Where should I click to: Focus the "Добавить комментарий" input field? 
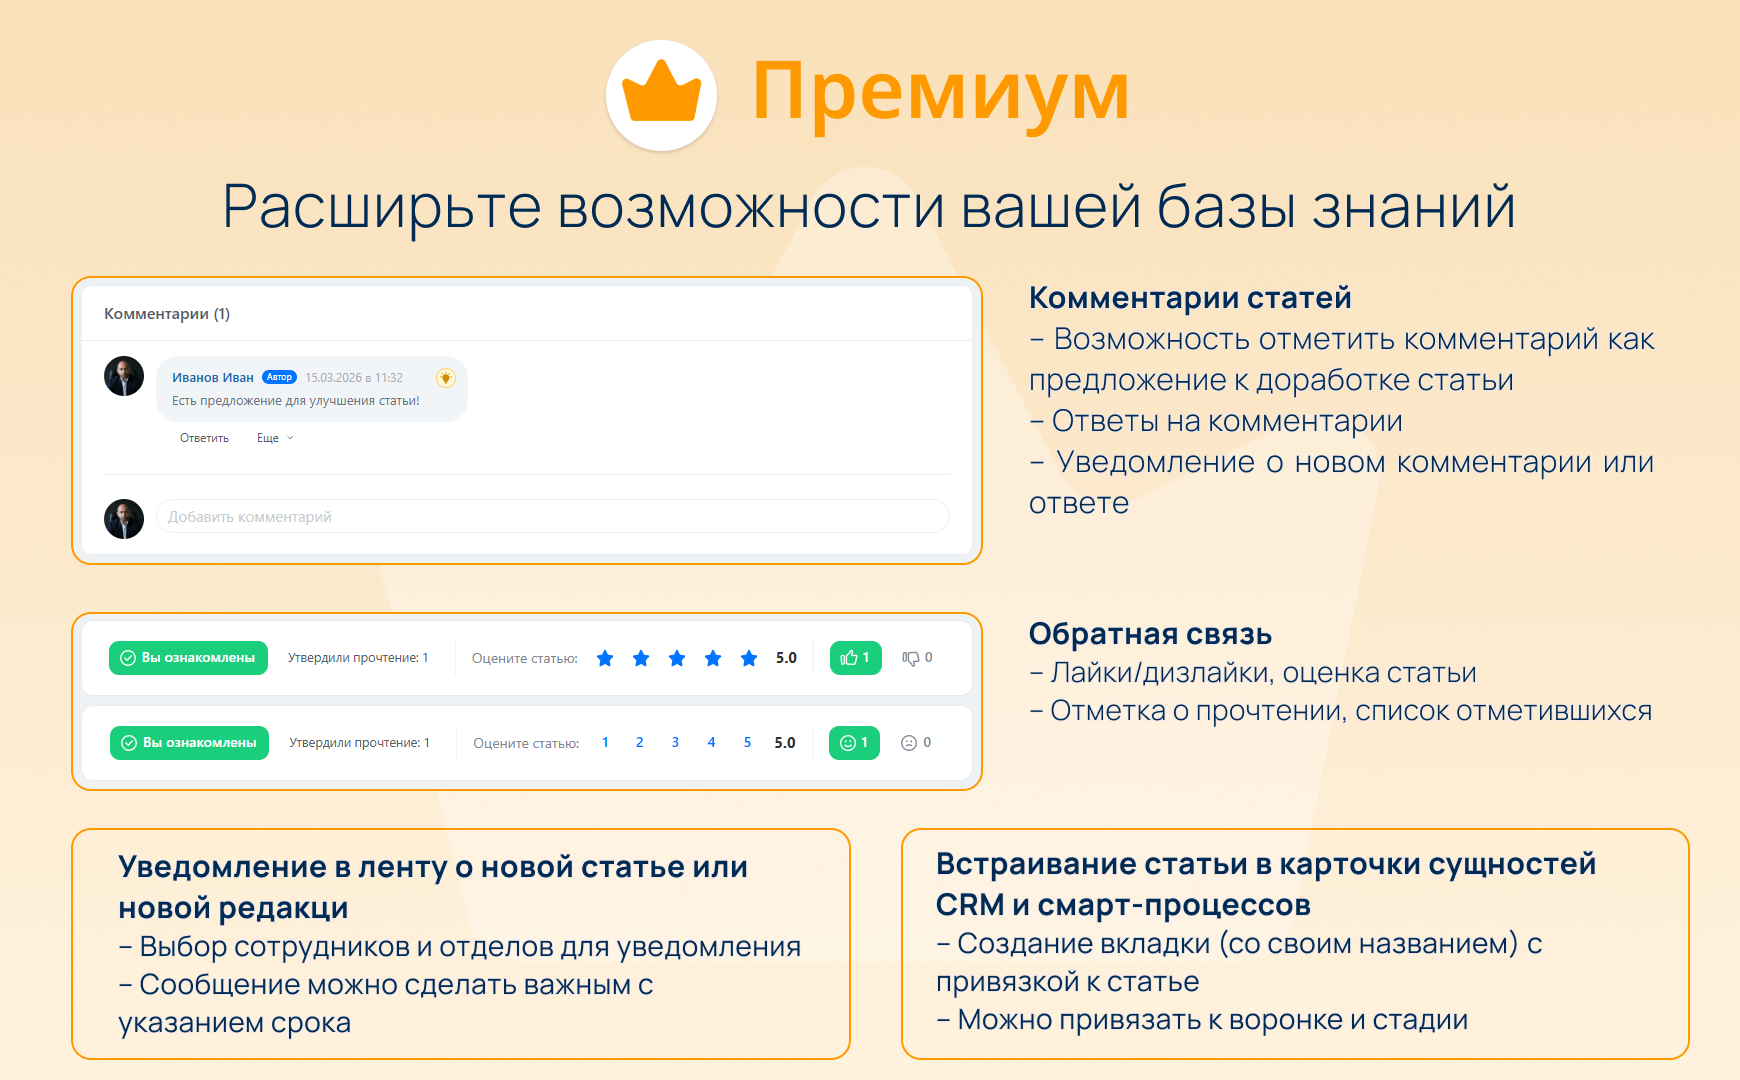tap(553, 516)
